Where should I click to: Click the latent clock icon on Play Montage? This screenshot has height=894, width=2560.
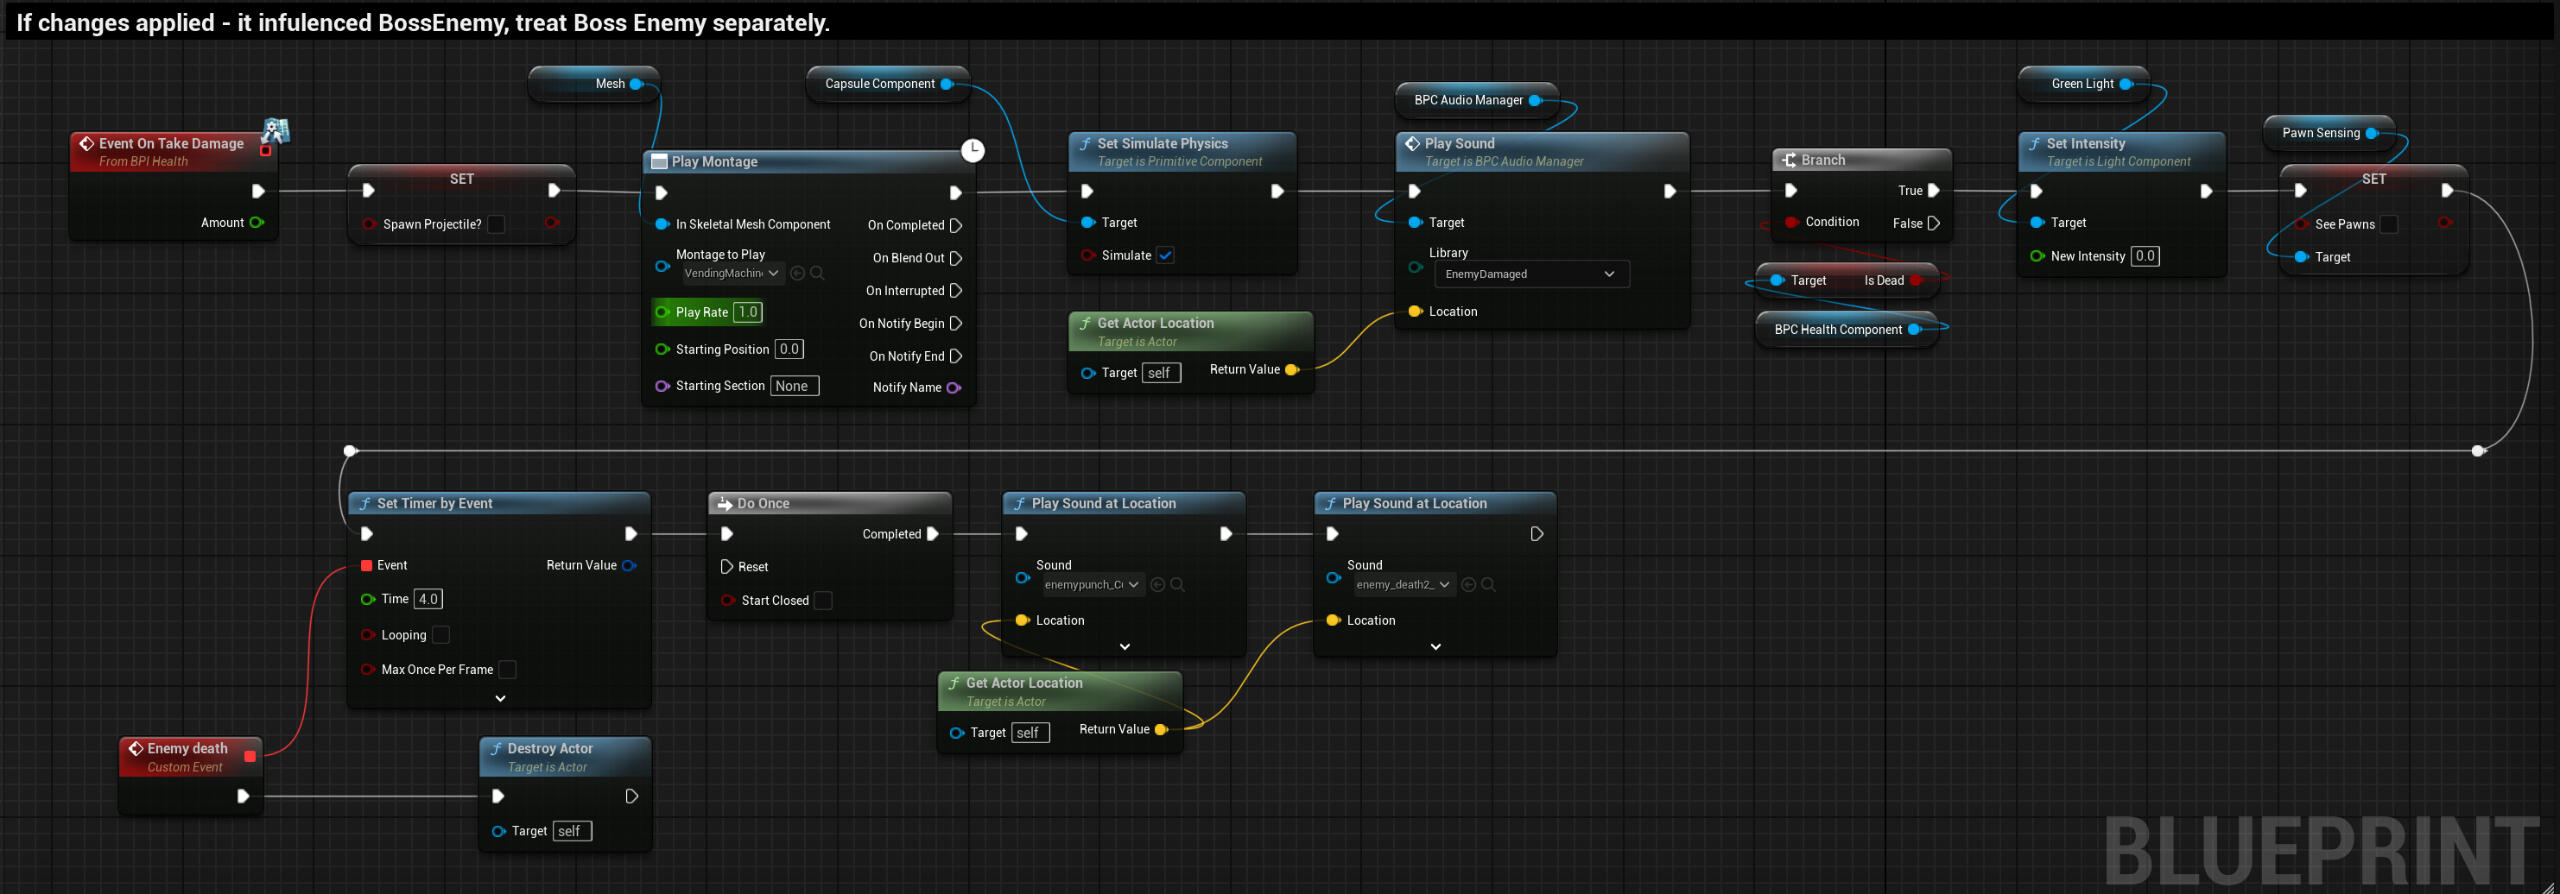click(x=972, y=150)
